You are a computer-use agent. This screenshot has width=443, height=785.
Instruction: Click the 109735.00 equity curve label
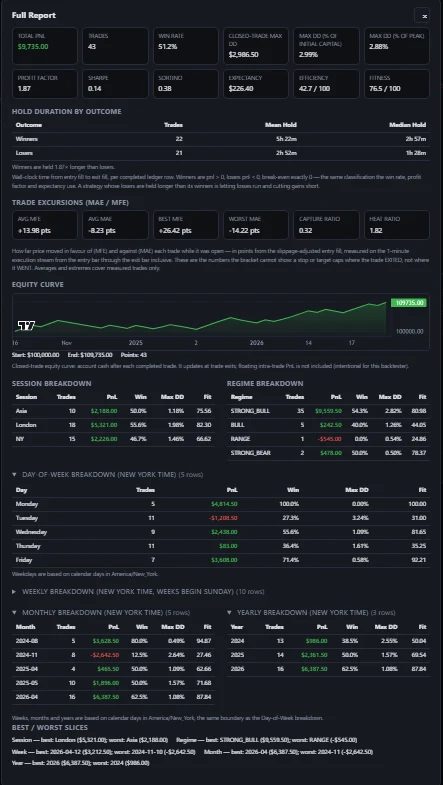pos(408,303)
